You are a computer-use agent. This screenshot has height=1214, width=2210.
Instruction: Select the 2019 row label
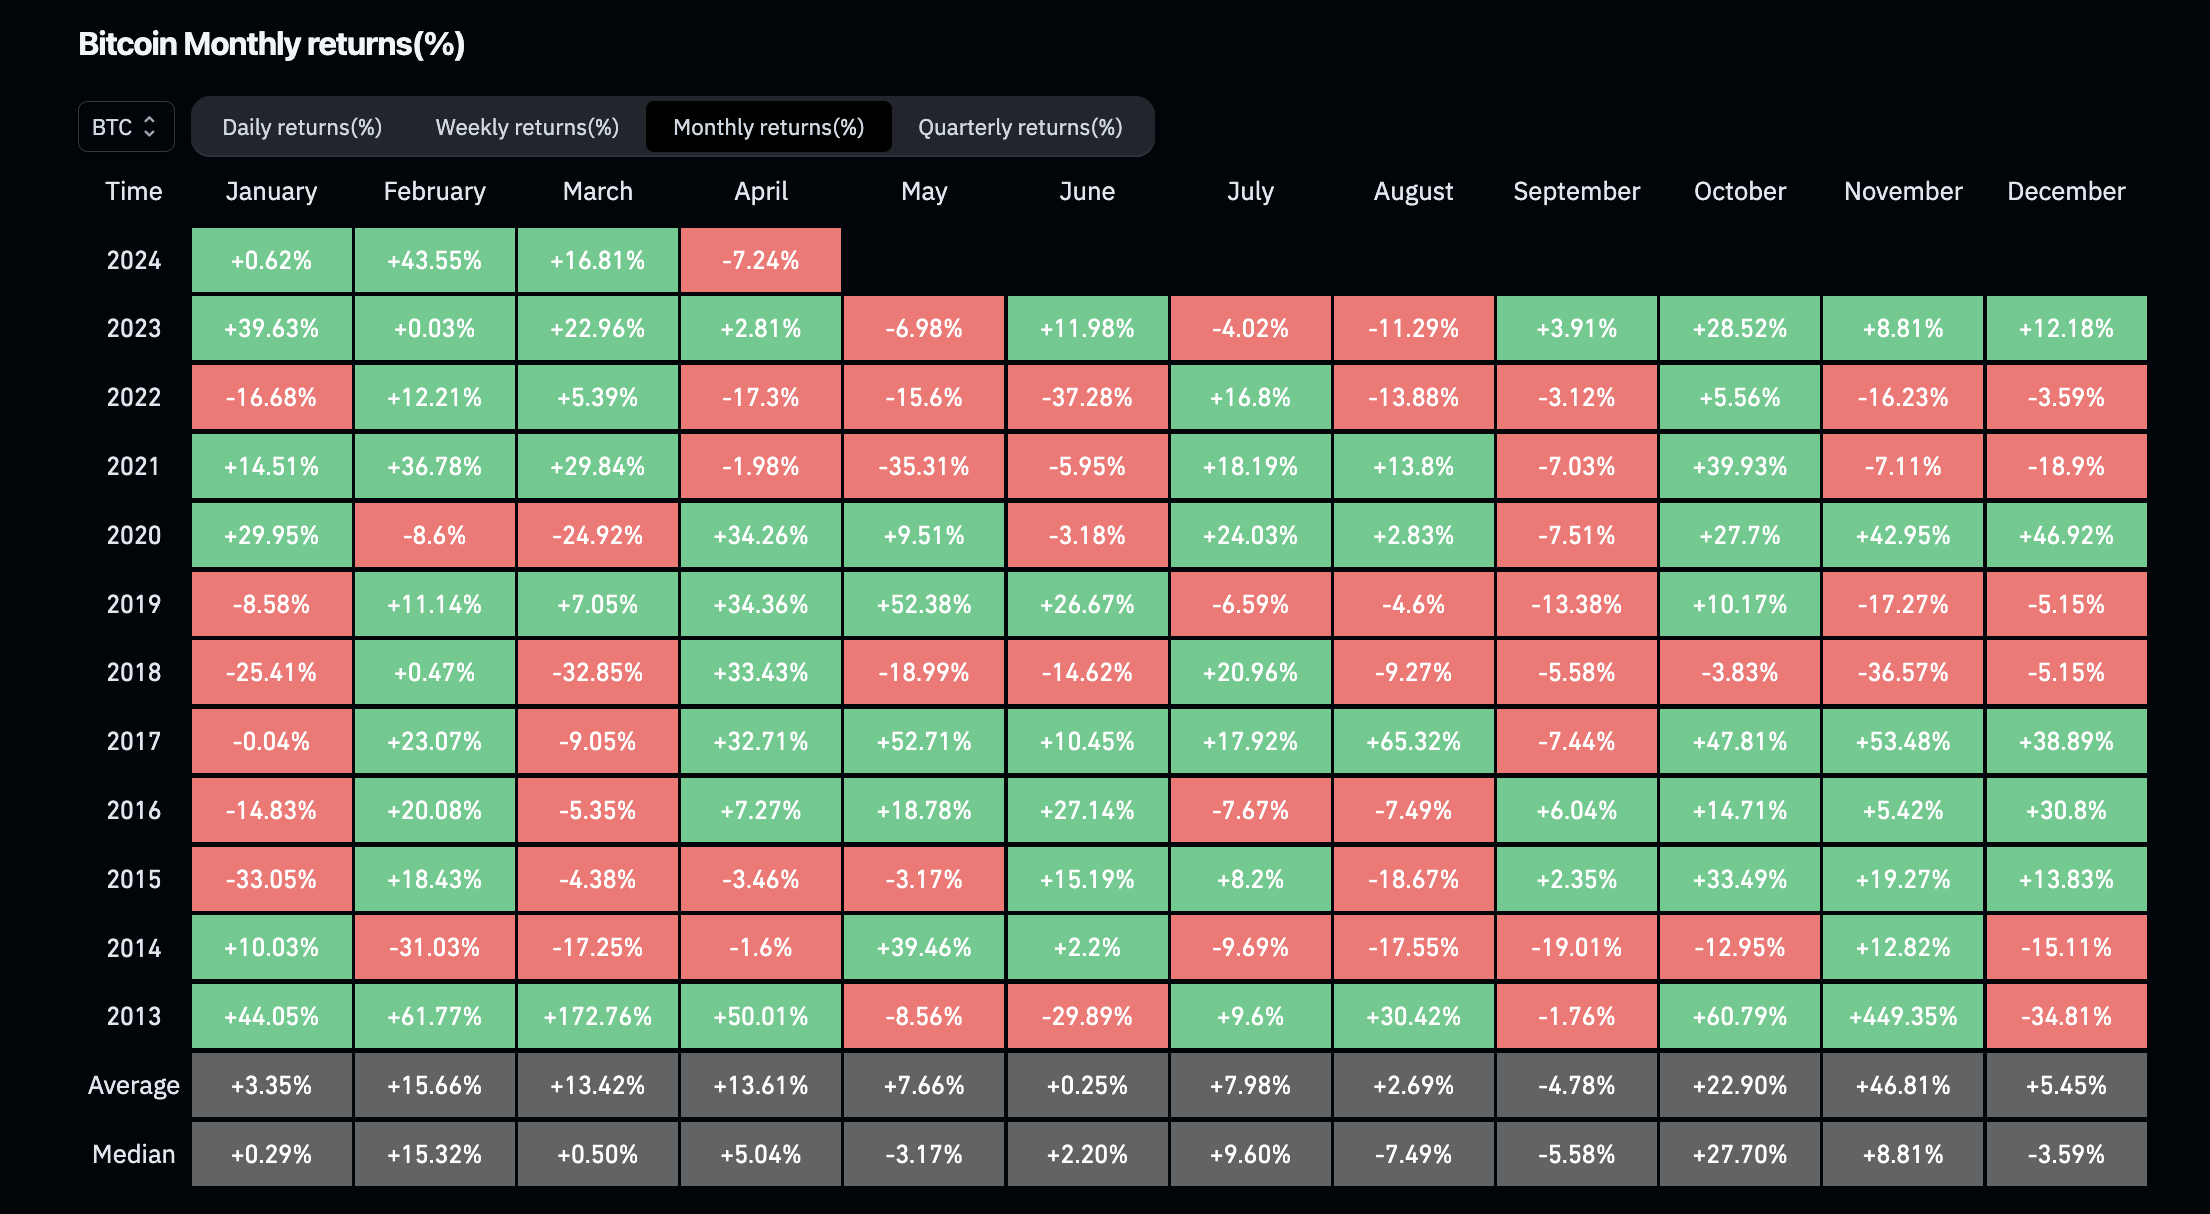134,604
